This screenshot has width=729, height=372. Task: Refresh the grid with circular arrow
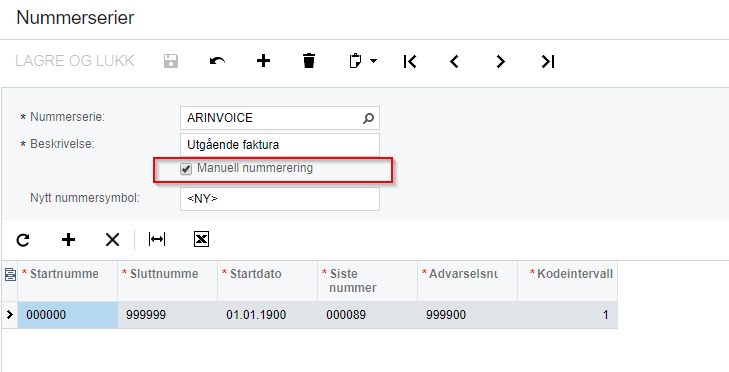pyautogui.click(x=23, y=240)
